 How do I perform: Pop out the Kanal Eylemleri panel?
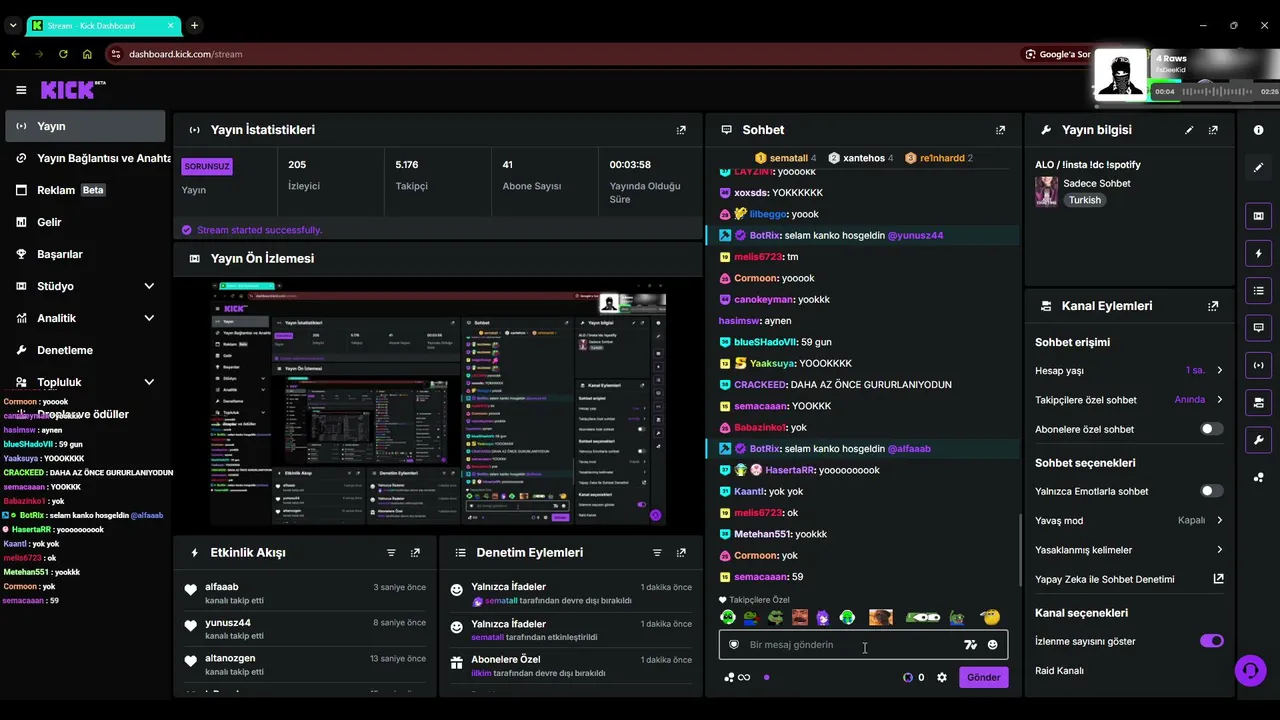[x=1213, y=306]
